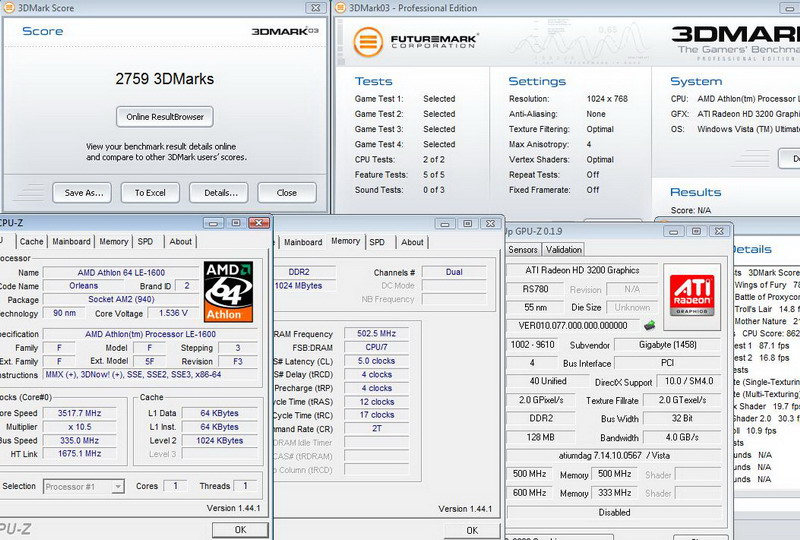Maximize the GPU-Z 0.1.9 window
Viewport: 800px width, 540px height.
[x=696, y=231]
